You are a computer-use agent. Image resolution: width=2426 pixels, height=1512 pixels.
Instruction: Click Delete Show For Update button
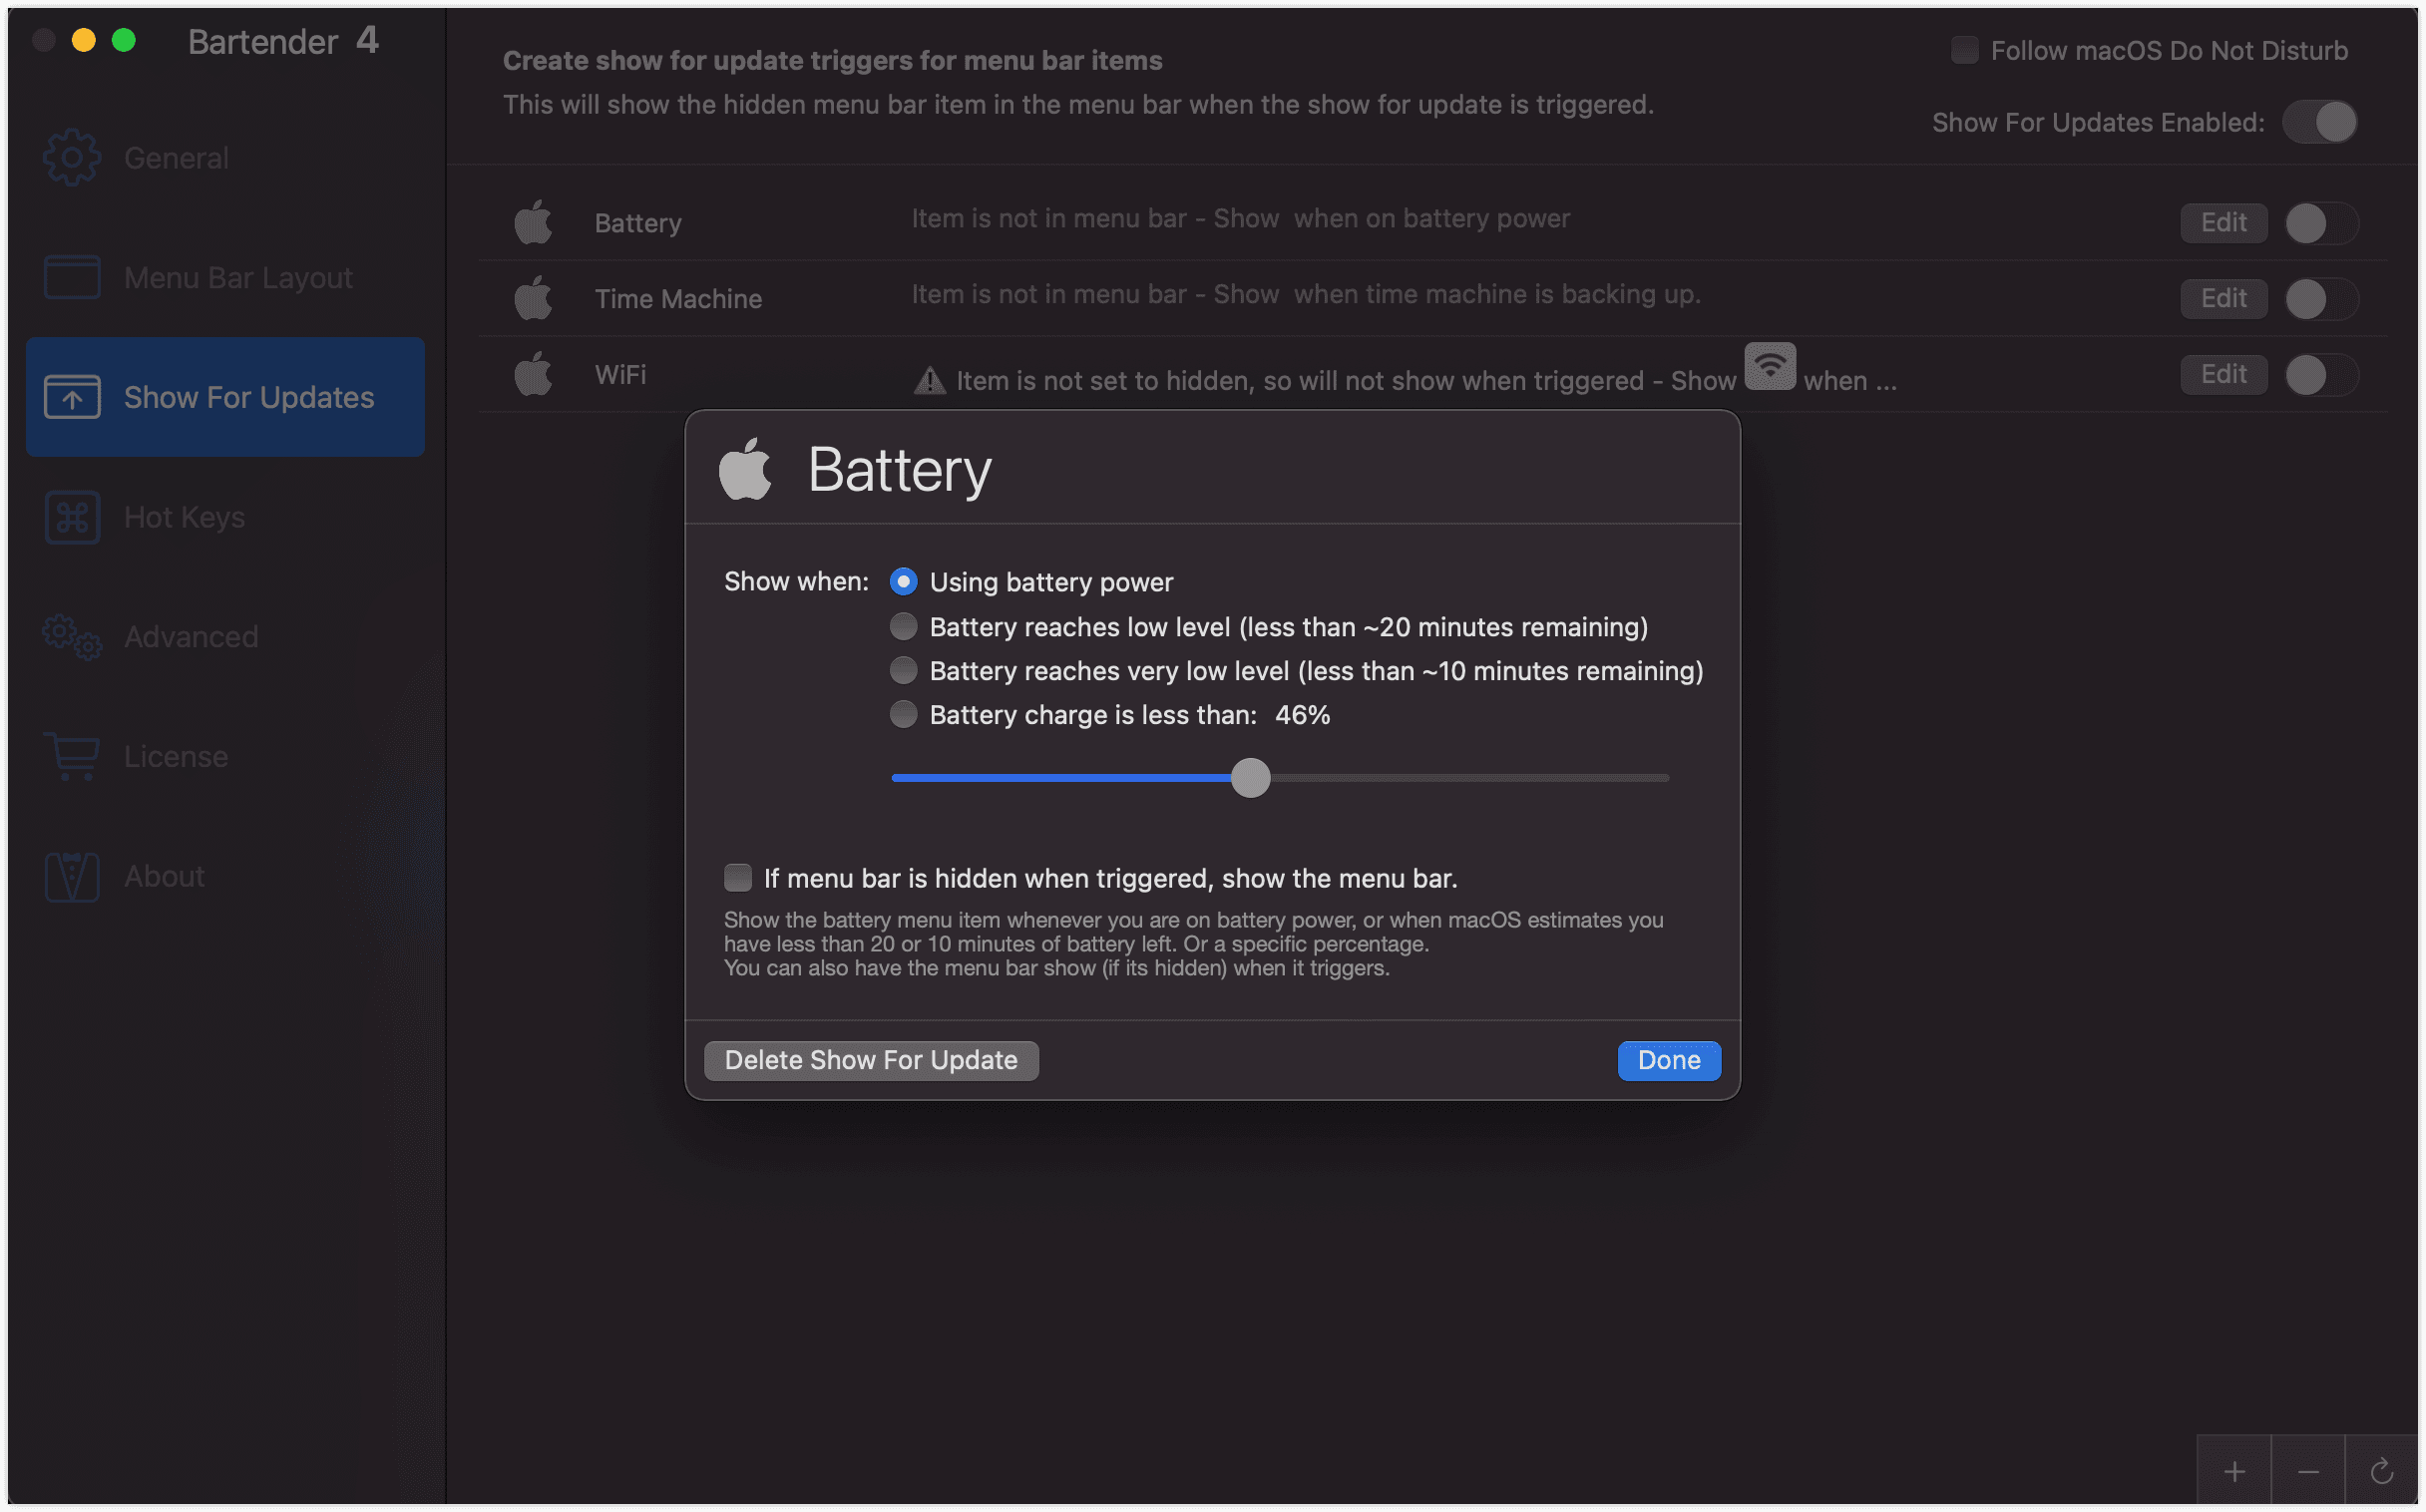[x=870, y=1060]
